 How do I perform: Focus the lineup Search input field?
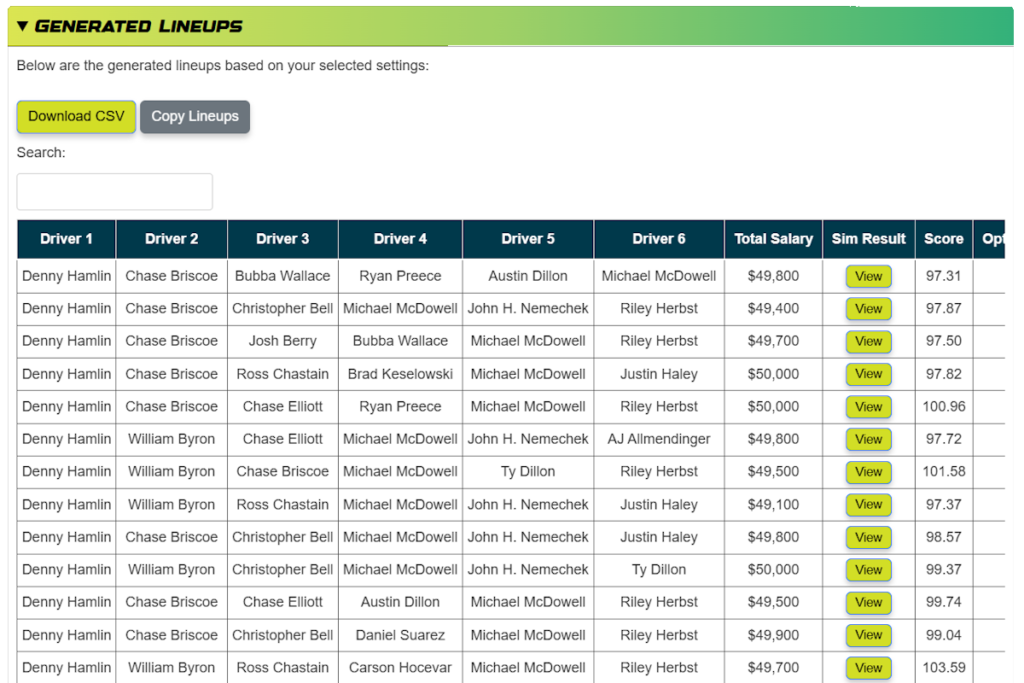115,192
